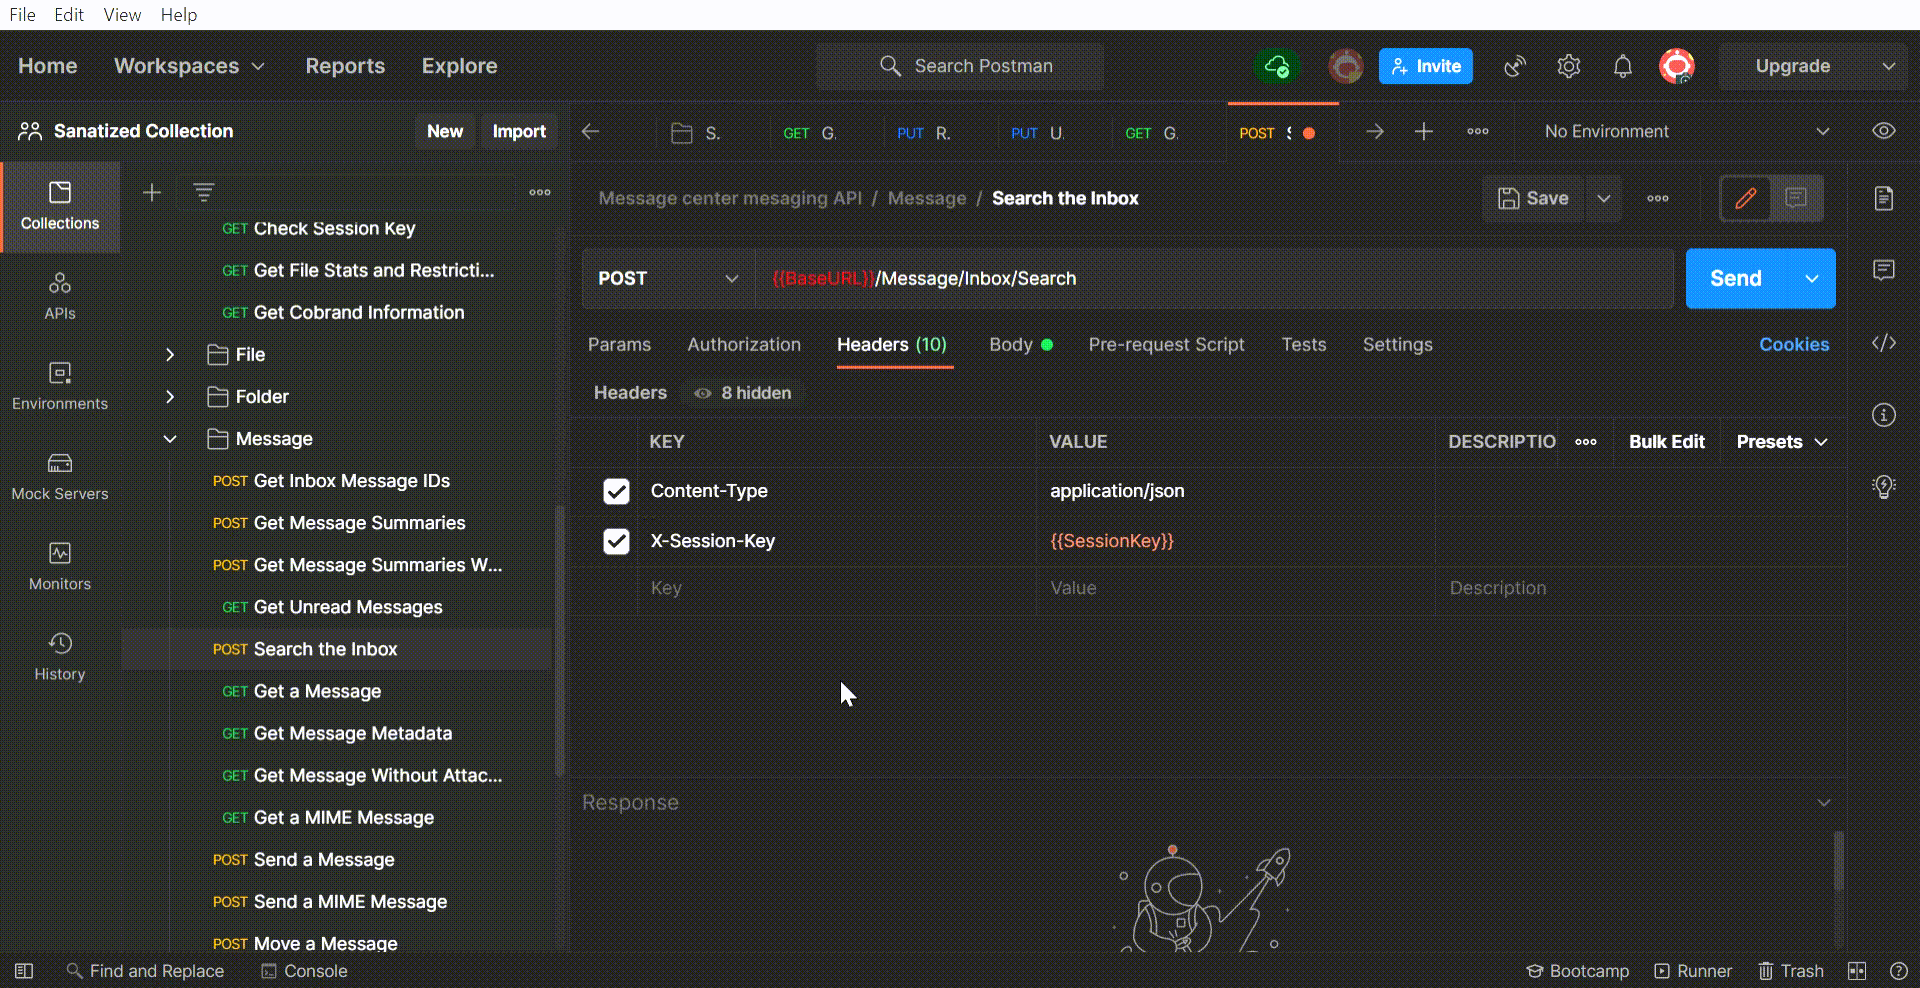Image resolution: width=1920 pixels, height=988 pixels.
Task: Switch to the Body tab
Action: tap(1011, 345)
